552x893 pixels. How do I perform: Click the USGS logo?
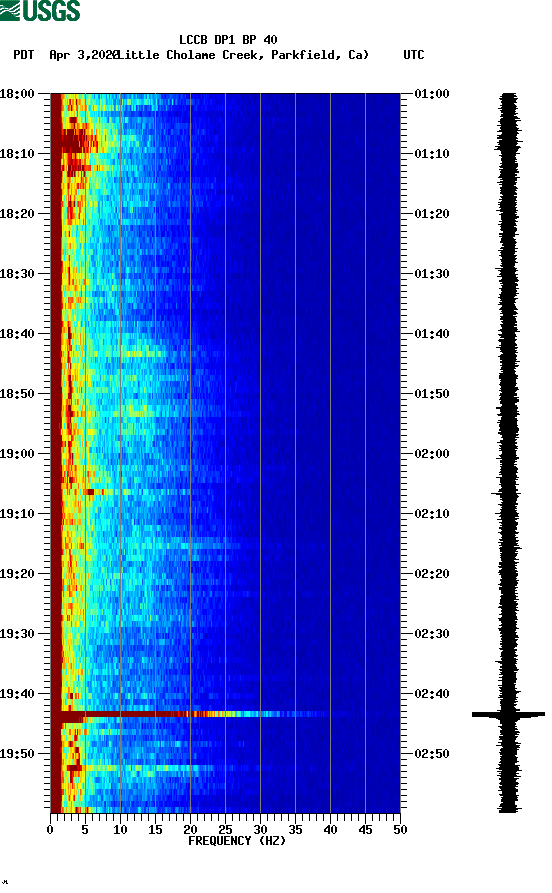click(40, 10)
